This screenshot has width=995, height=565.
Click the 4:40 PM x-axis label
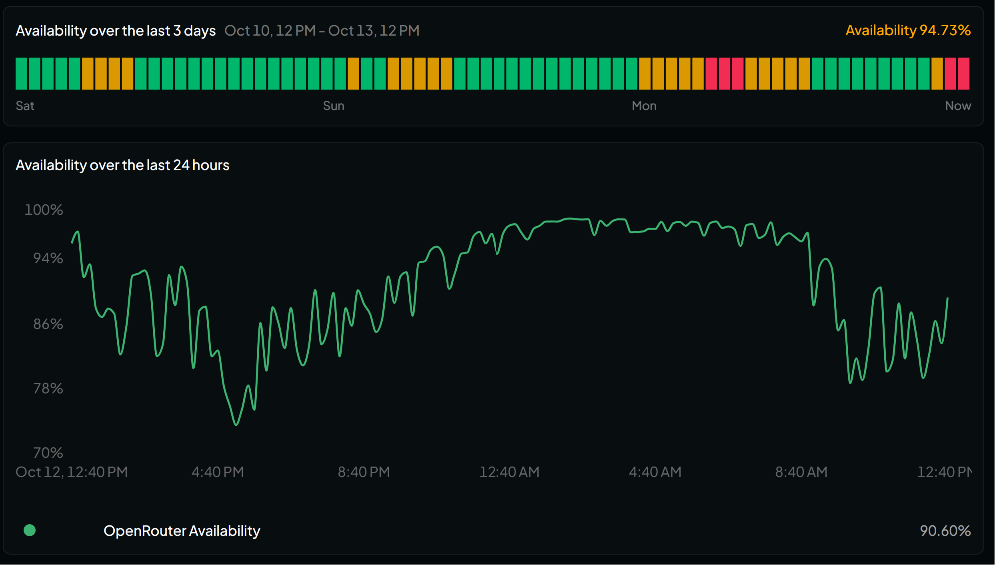coord(218,472)
